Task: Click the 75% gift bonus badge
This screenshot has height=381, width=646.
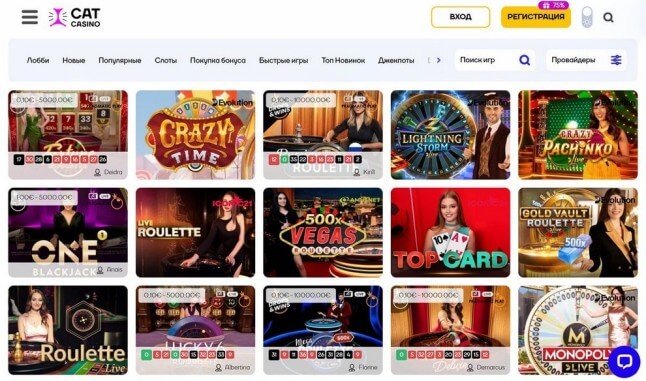Action: pos(553,5)
